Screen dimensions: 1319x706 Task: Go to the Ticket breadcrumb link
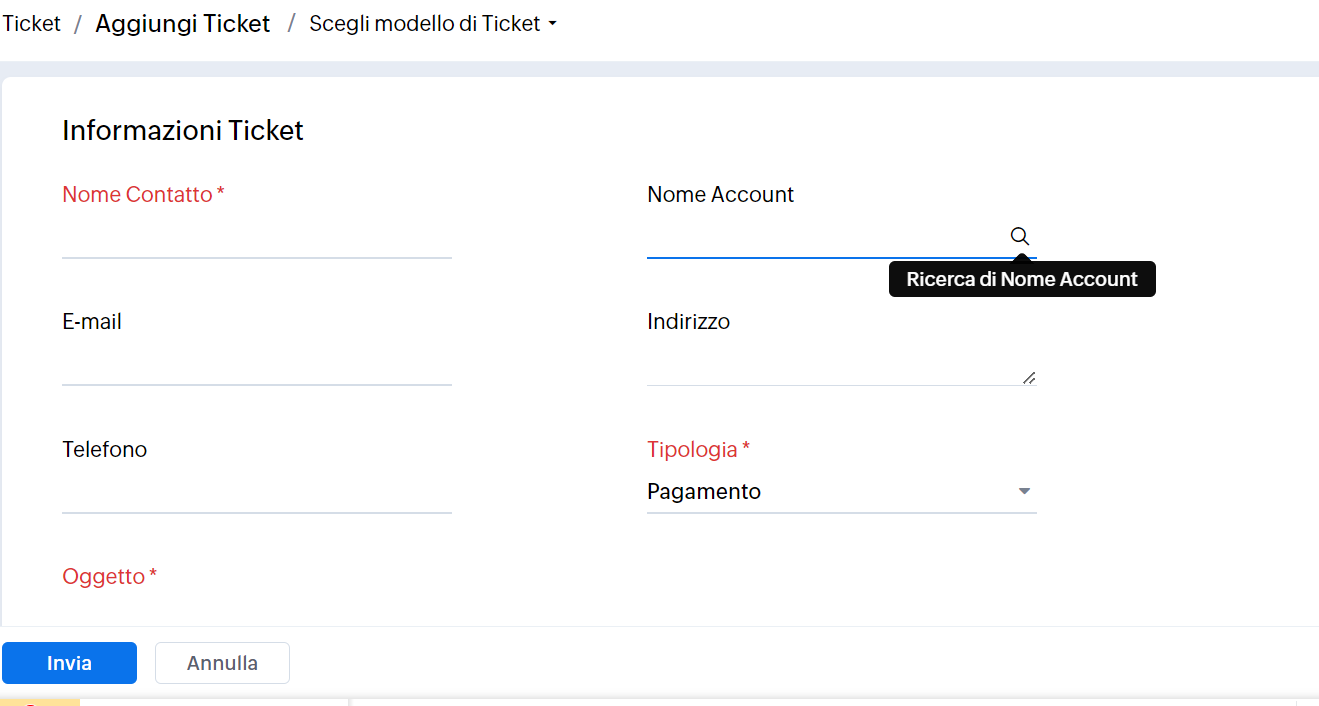(32, 24)
